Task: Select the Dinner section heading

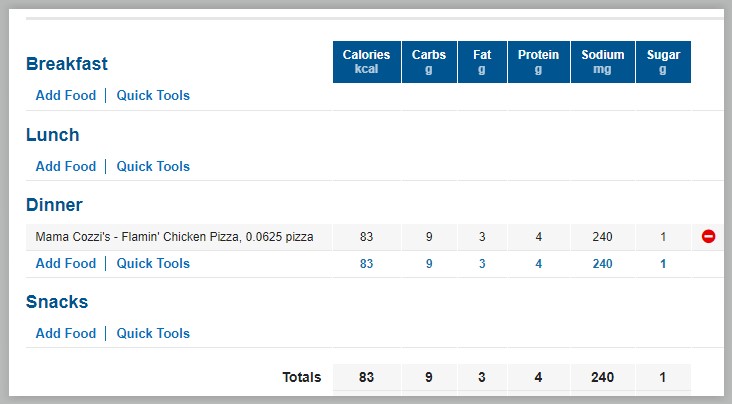Action: 54,205
